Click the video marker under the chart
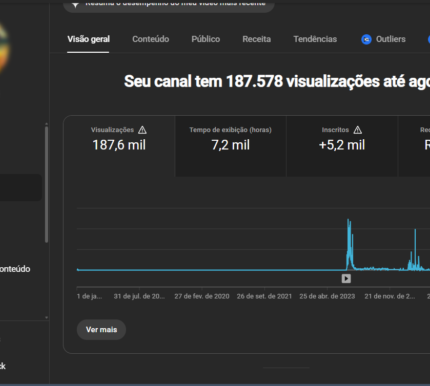Screen dimensions: 430x386 346,278
